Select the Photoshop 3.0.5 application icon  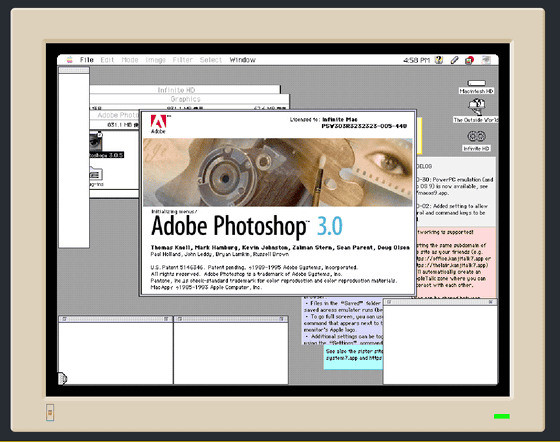pos(96,142)
